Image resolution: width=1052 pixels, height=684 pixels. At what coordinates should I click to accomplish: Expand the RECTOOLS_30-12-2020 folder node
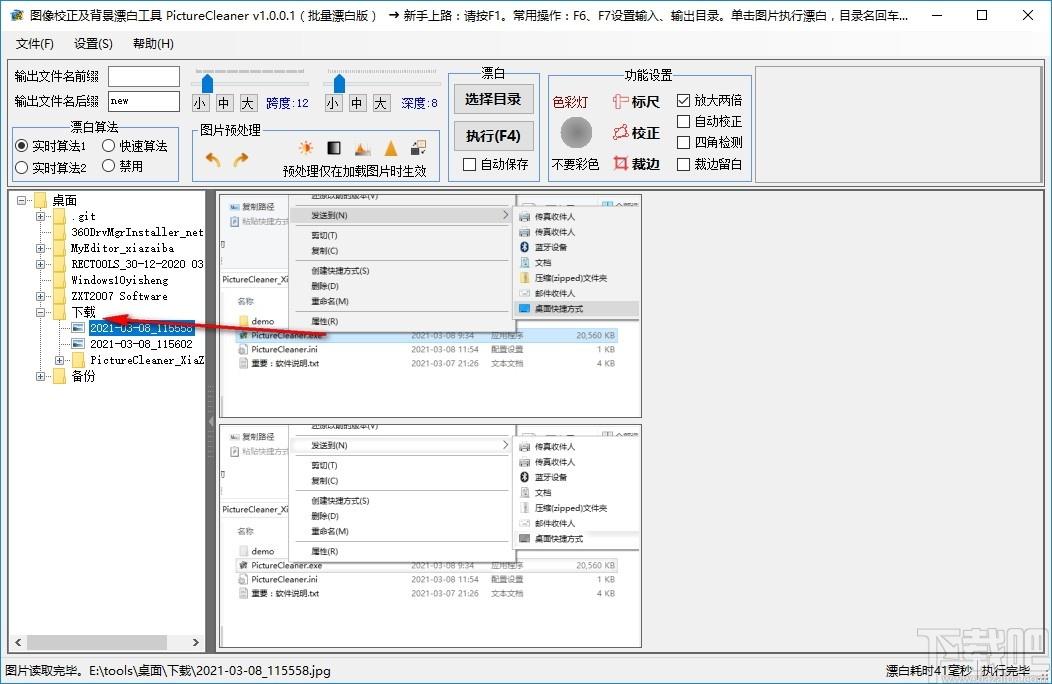40,264
